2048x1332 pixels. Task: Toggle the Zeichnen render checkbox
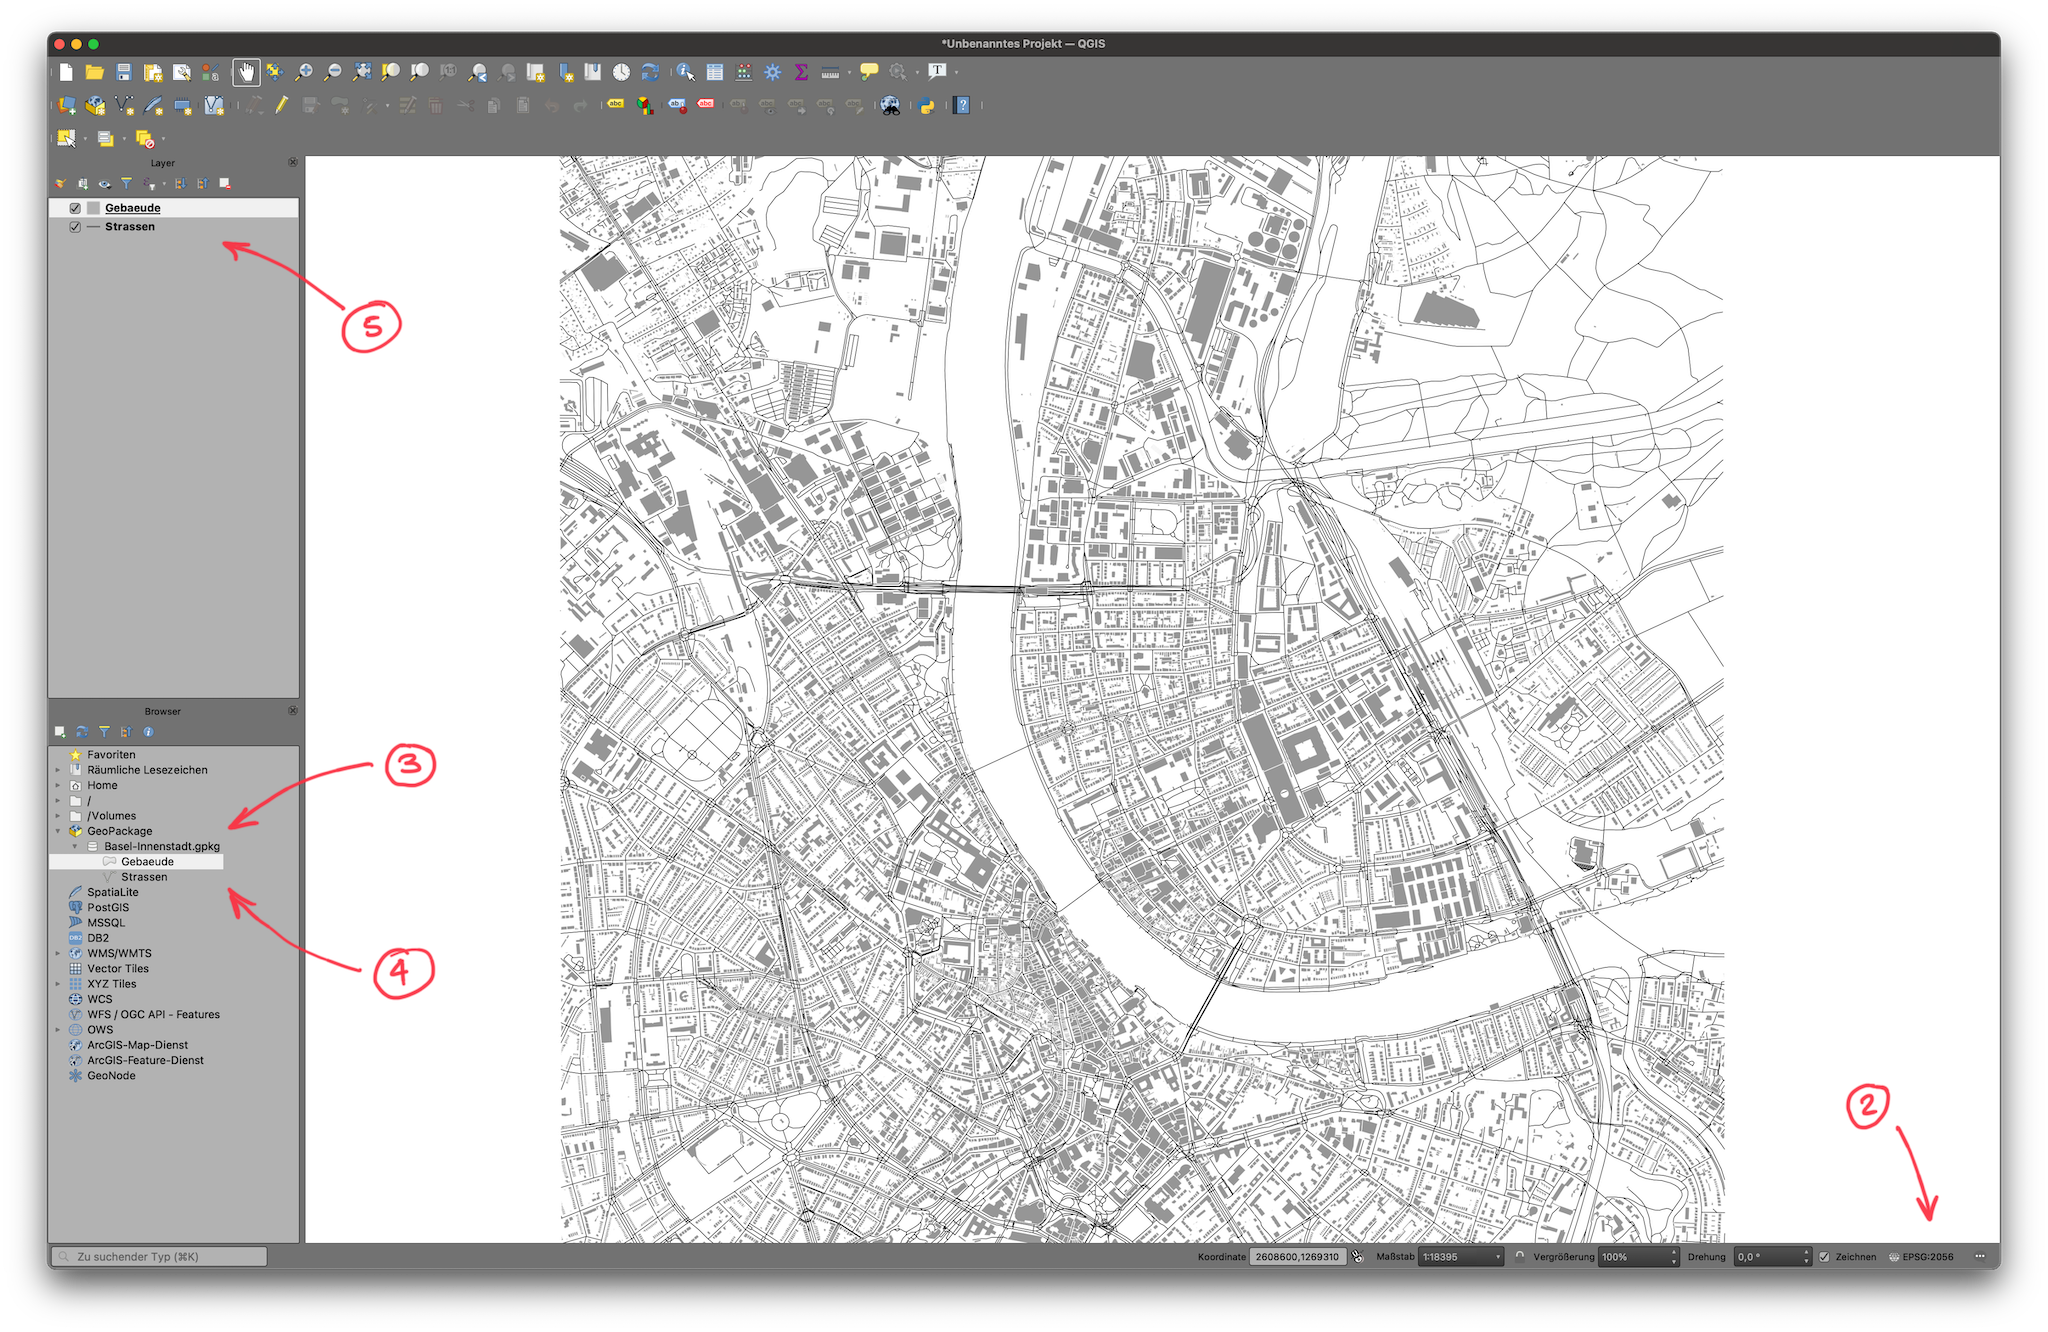[x=1824, y=1257]
